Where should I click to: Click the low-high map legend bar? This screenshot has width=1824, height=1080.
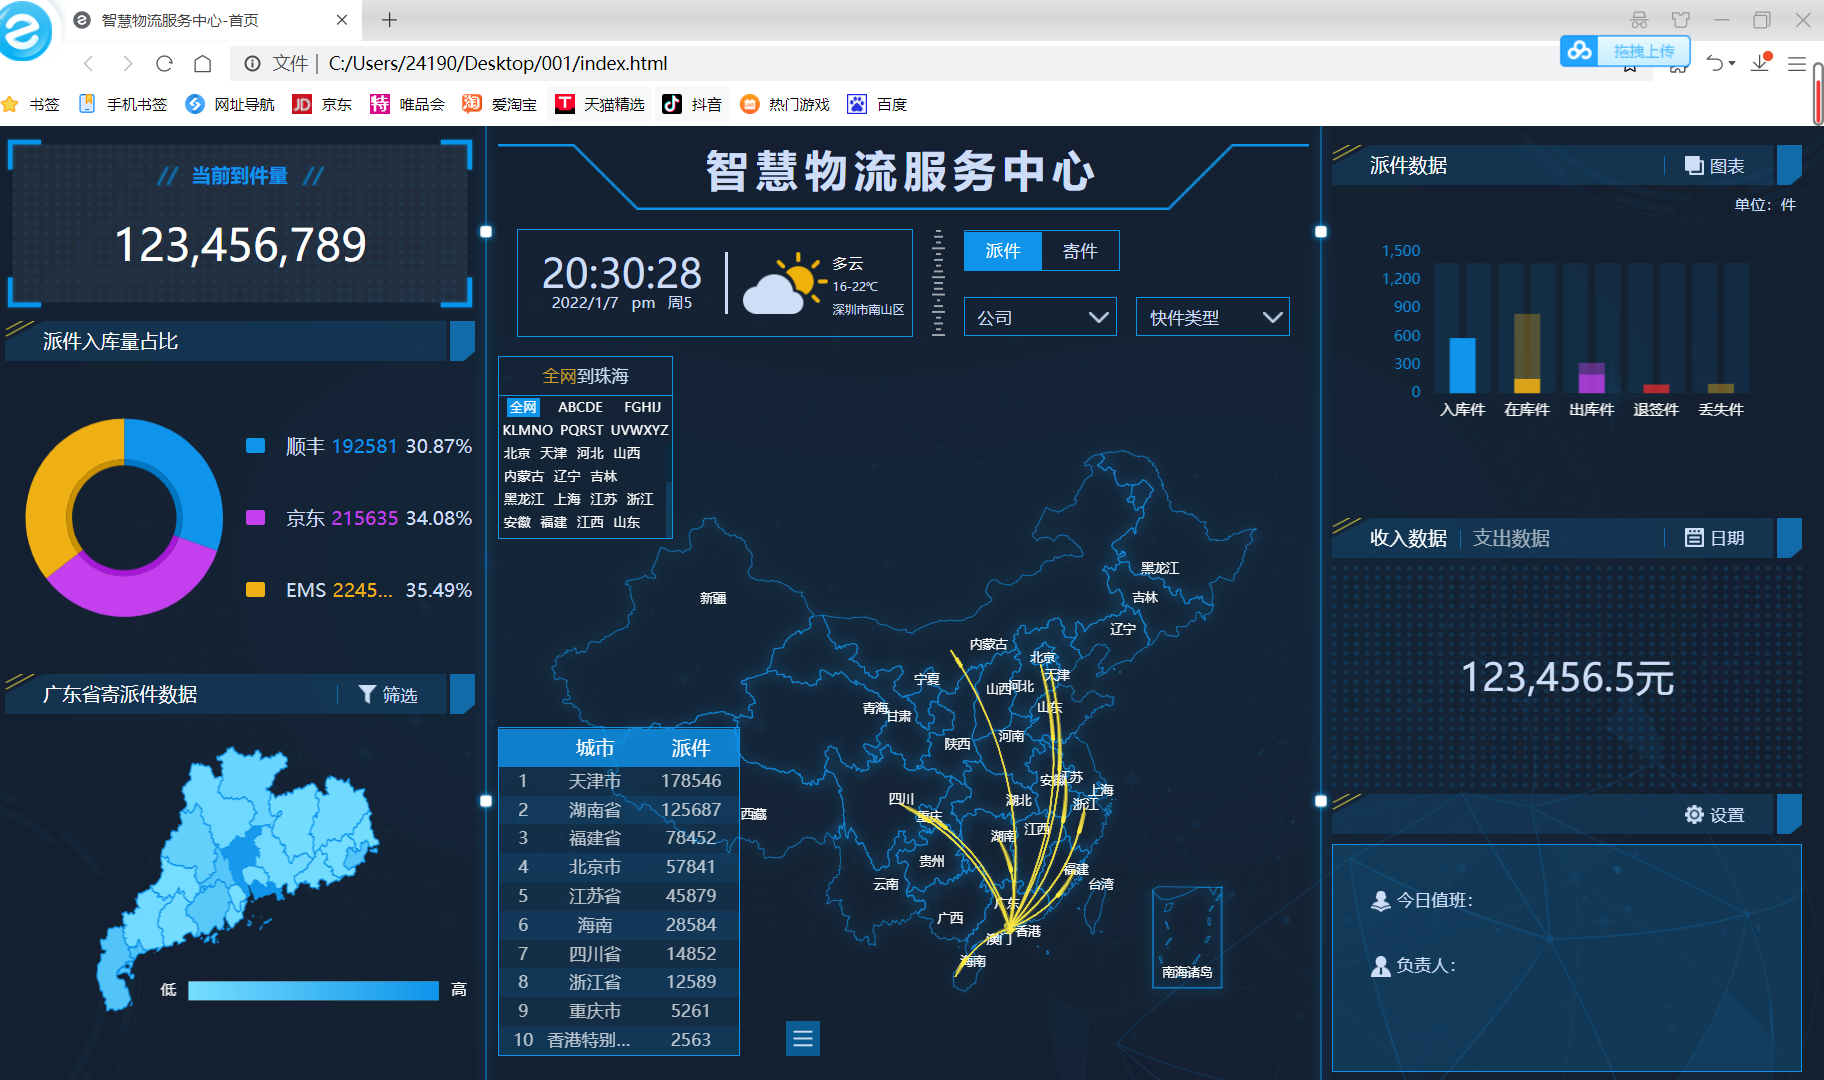(x=313, y=990)
